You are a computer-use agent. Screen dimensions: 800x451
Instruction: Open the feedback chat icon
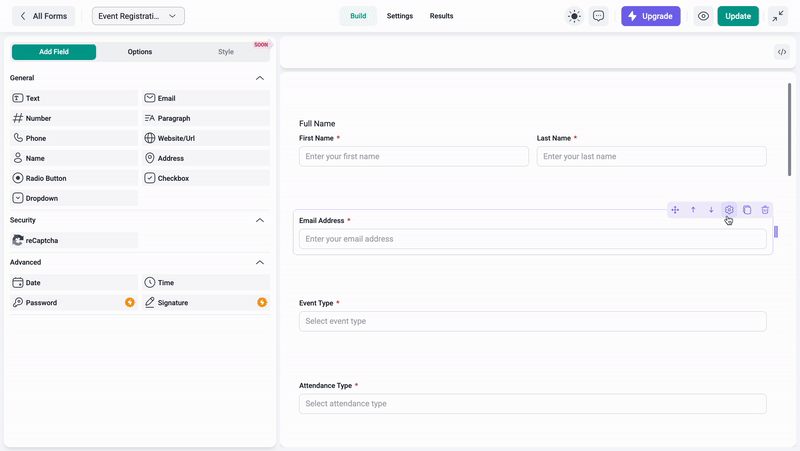(x=598, y=16)
